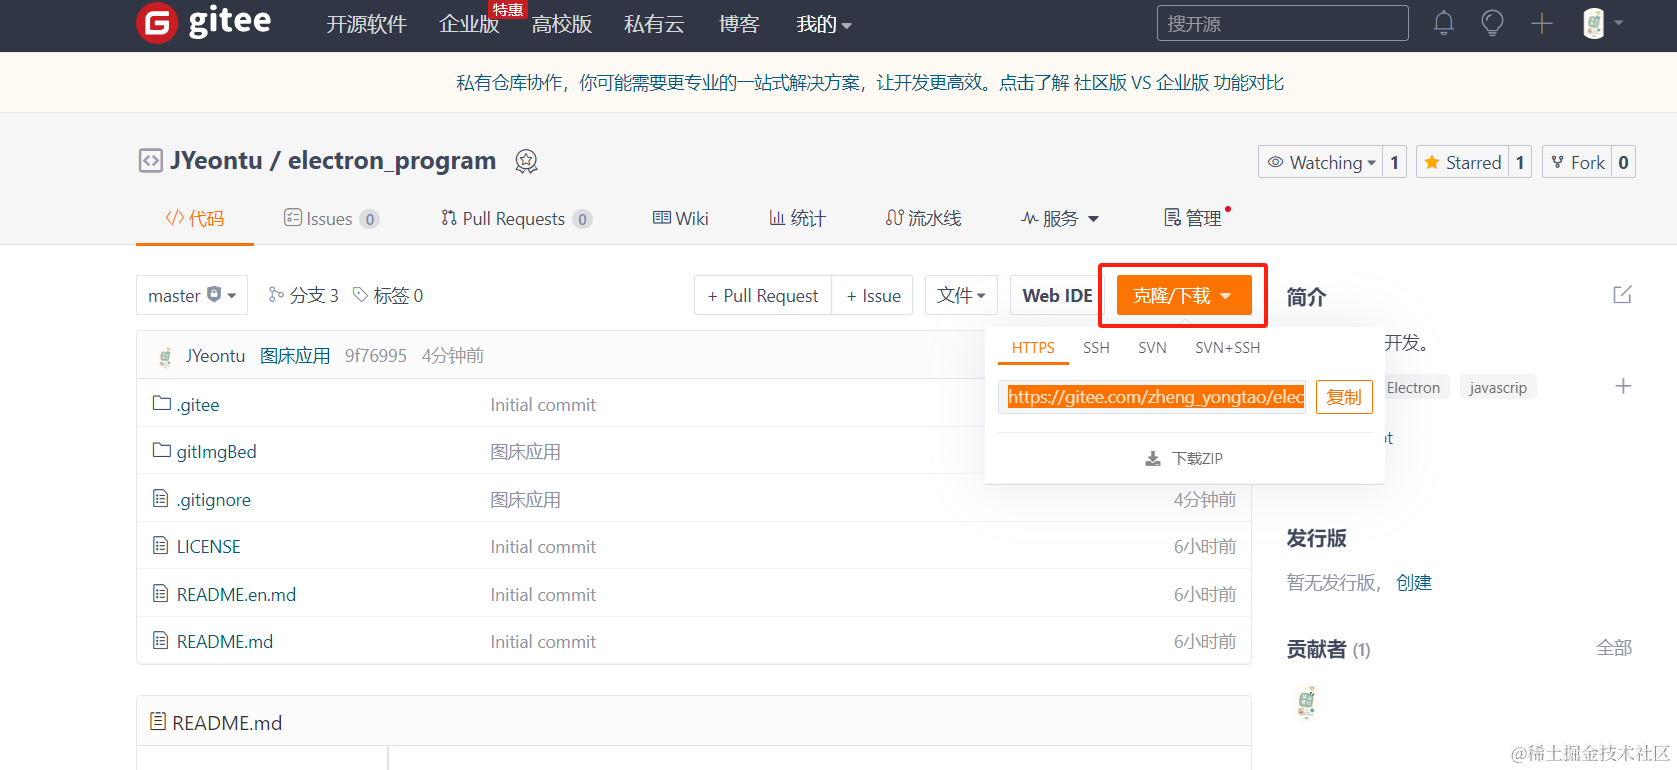This screenshot has height=770, width=1677.
Task: Click the .gitignore file icon
Action: [160, 498]
